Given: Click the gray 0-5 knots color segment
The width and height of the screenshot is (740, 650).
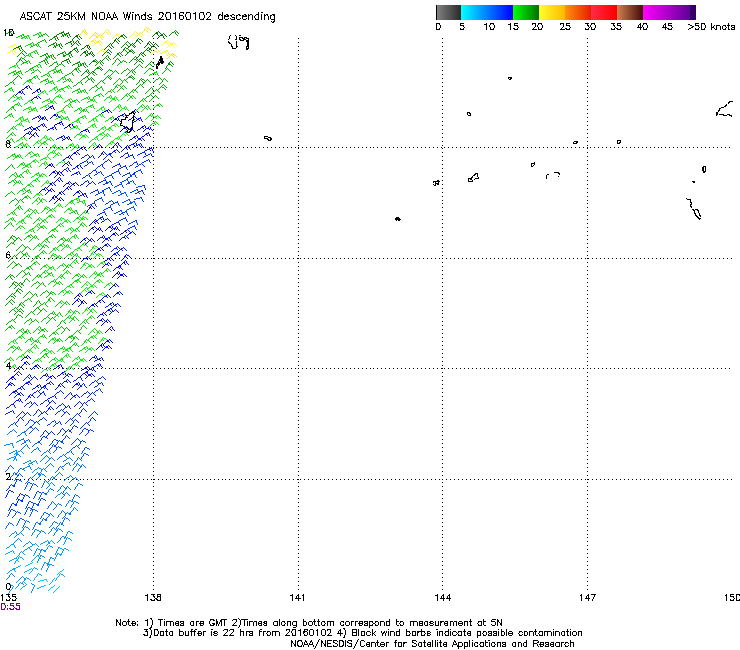Looking at the screenshot, I should (x=448, y=12).
